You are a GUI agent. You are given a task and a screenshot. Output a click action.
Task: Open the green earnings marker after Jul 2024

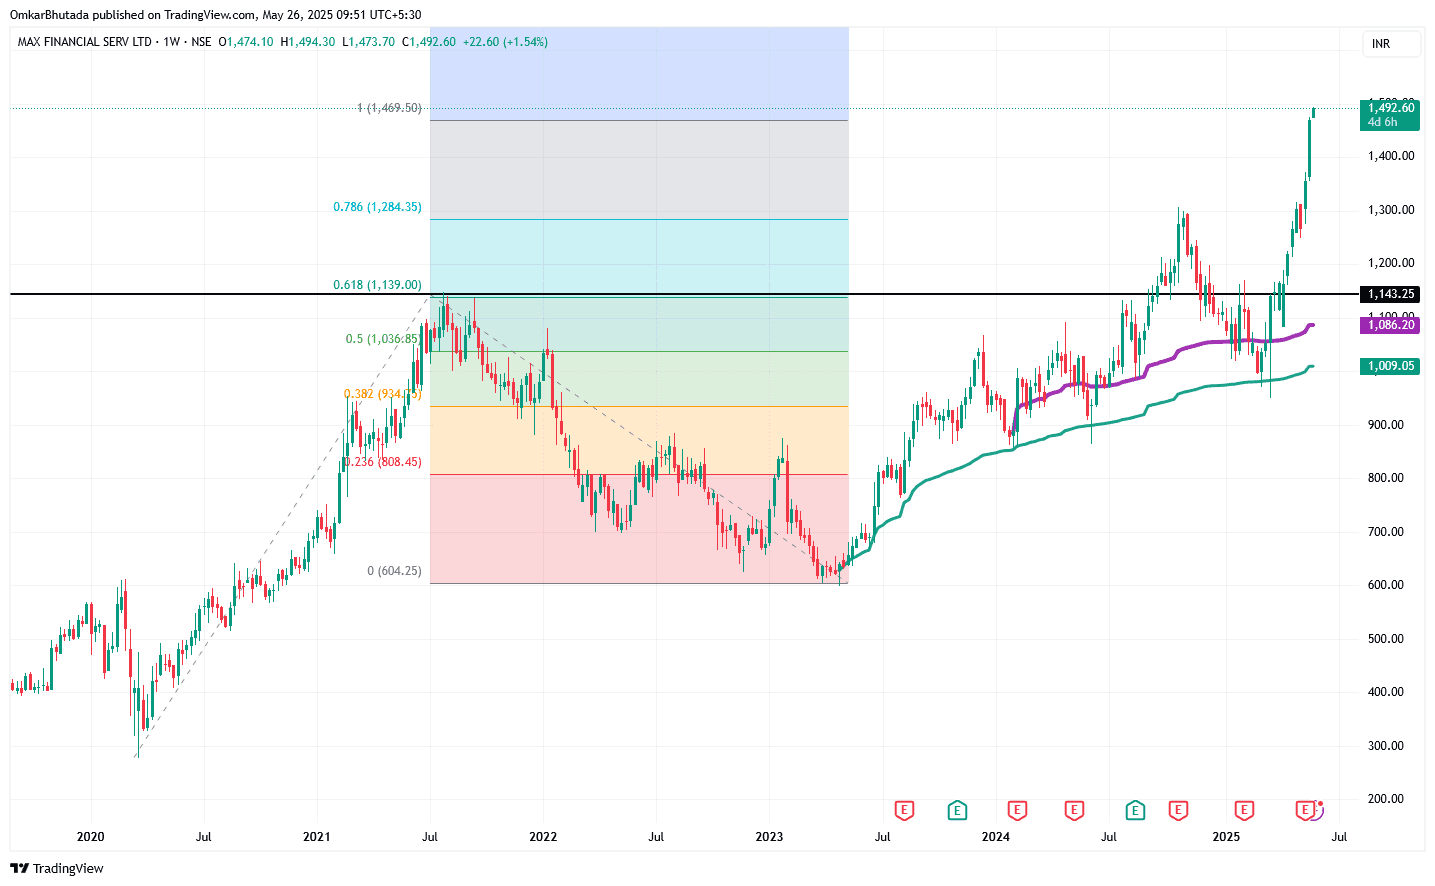(1135, 810)
